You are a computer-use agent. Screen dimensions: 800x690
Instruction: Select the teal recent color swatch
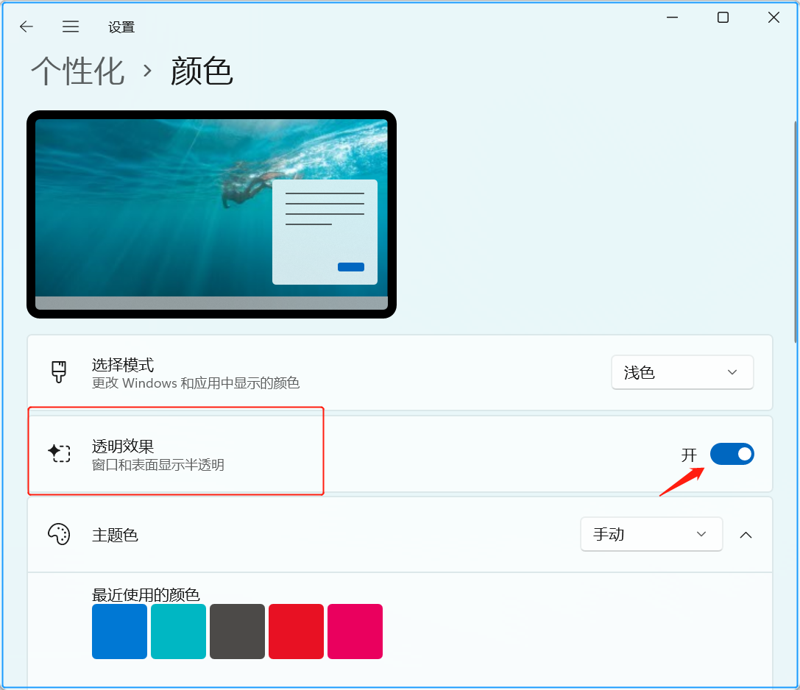coord(178,631)
